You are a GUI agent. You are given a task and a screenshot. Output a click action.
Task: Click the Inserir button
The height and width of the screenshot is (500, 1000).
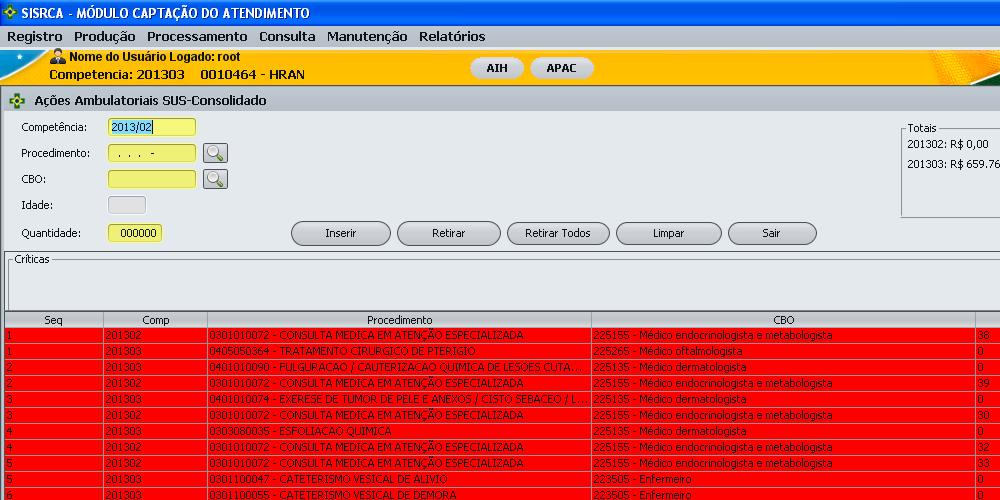(340, 233)
